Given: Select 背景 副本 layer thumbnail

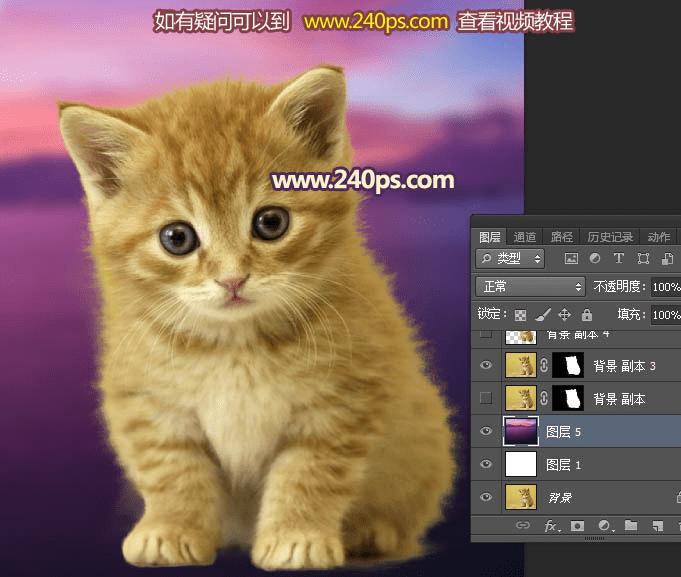Looking at the screenshot, I should (x=521, y=398).
